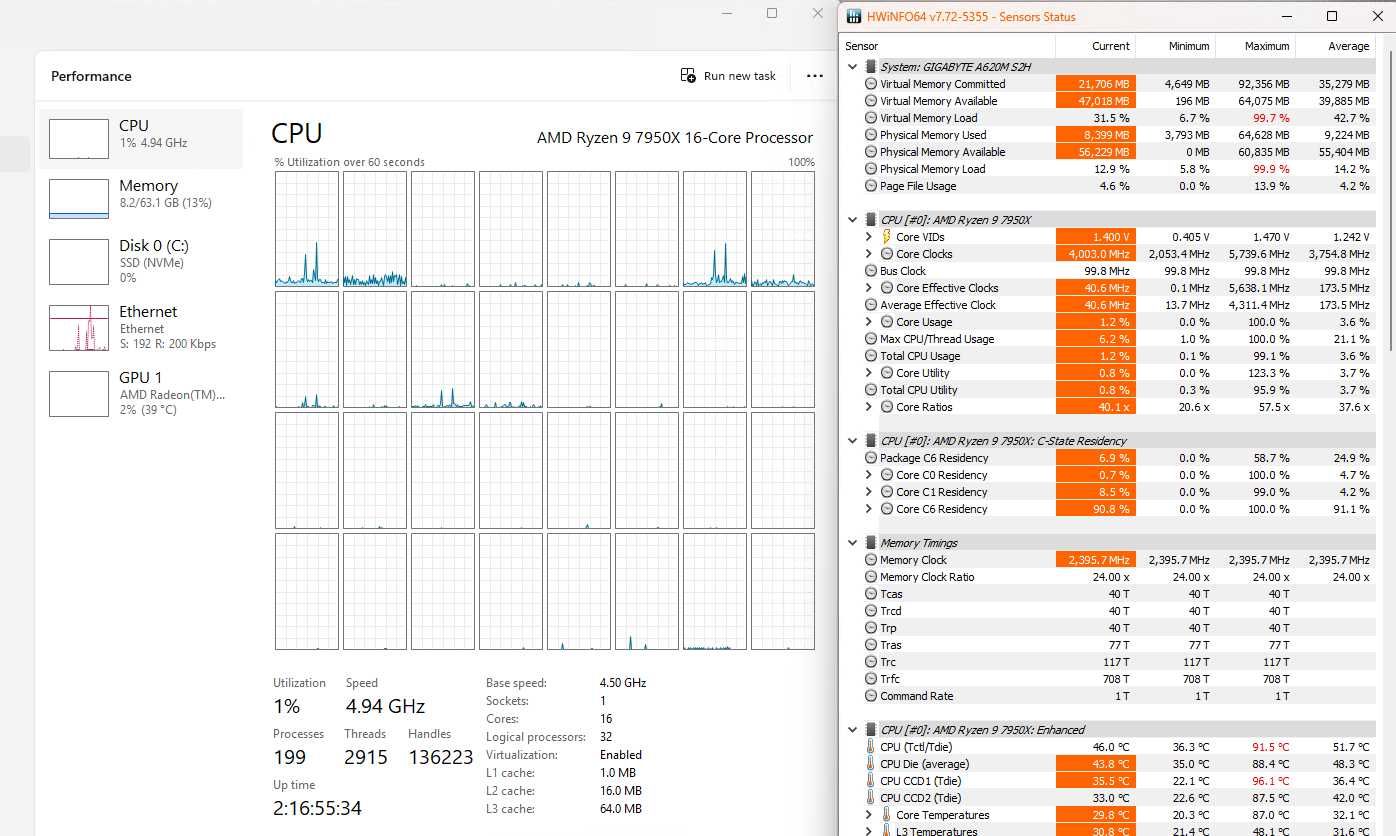Click the Sensor column header
This screenshot has height=836, width=1396.
(948, 46)
